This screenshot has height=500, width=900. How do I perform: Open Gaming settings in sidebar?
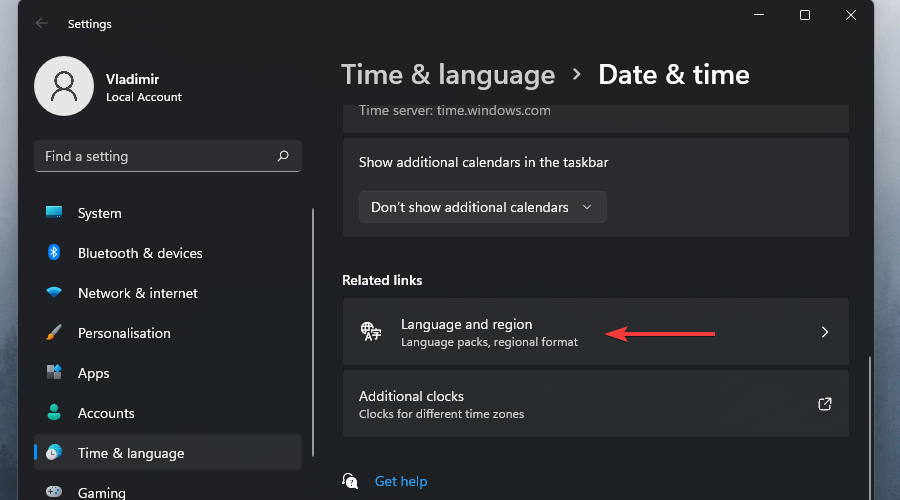(x=102, y=492)
